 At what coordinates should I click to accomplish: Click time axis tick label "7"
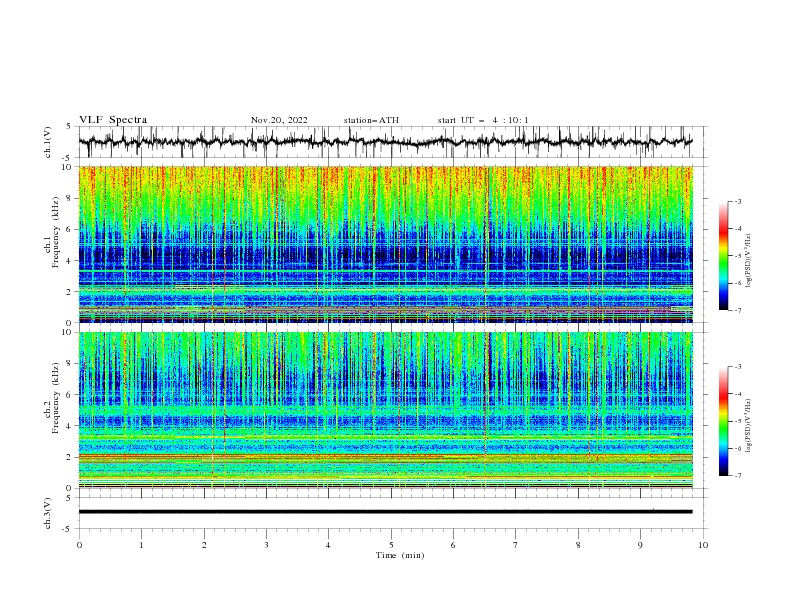515,545
